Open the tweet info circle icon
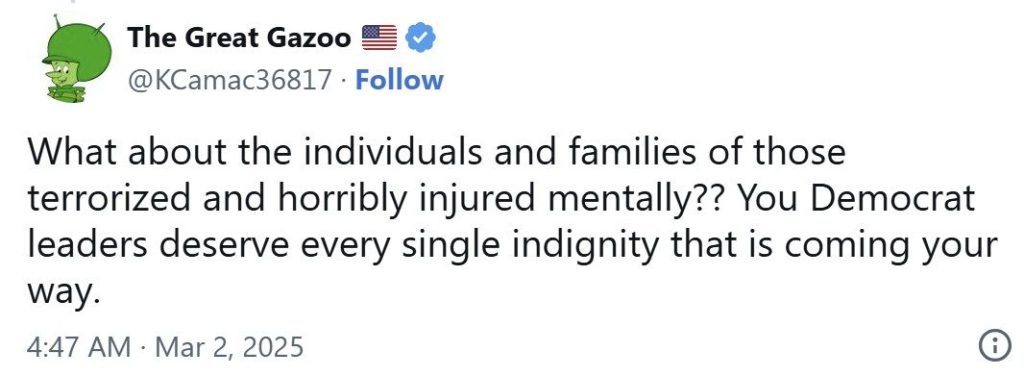 pos(992,345)
